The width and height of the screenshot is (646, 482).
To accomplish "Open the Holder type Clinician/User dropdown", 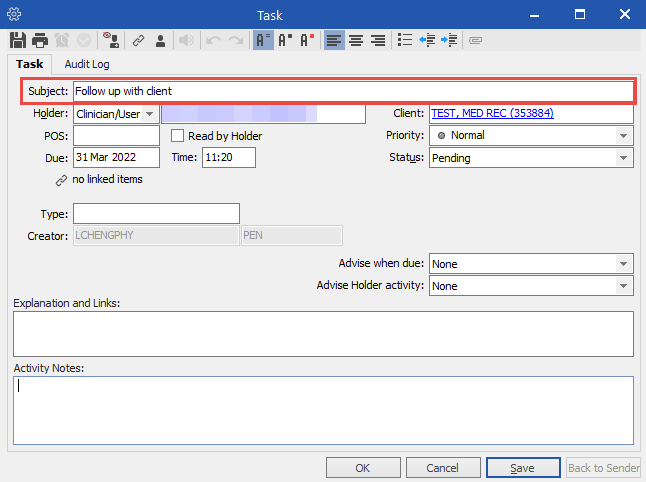I will point(150,114).
